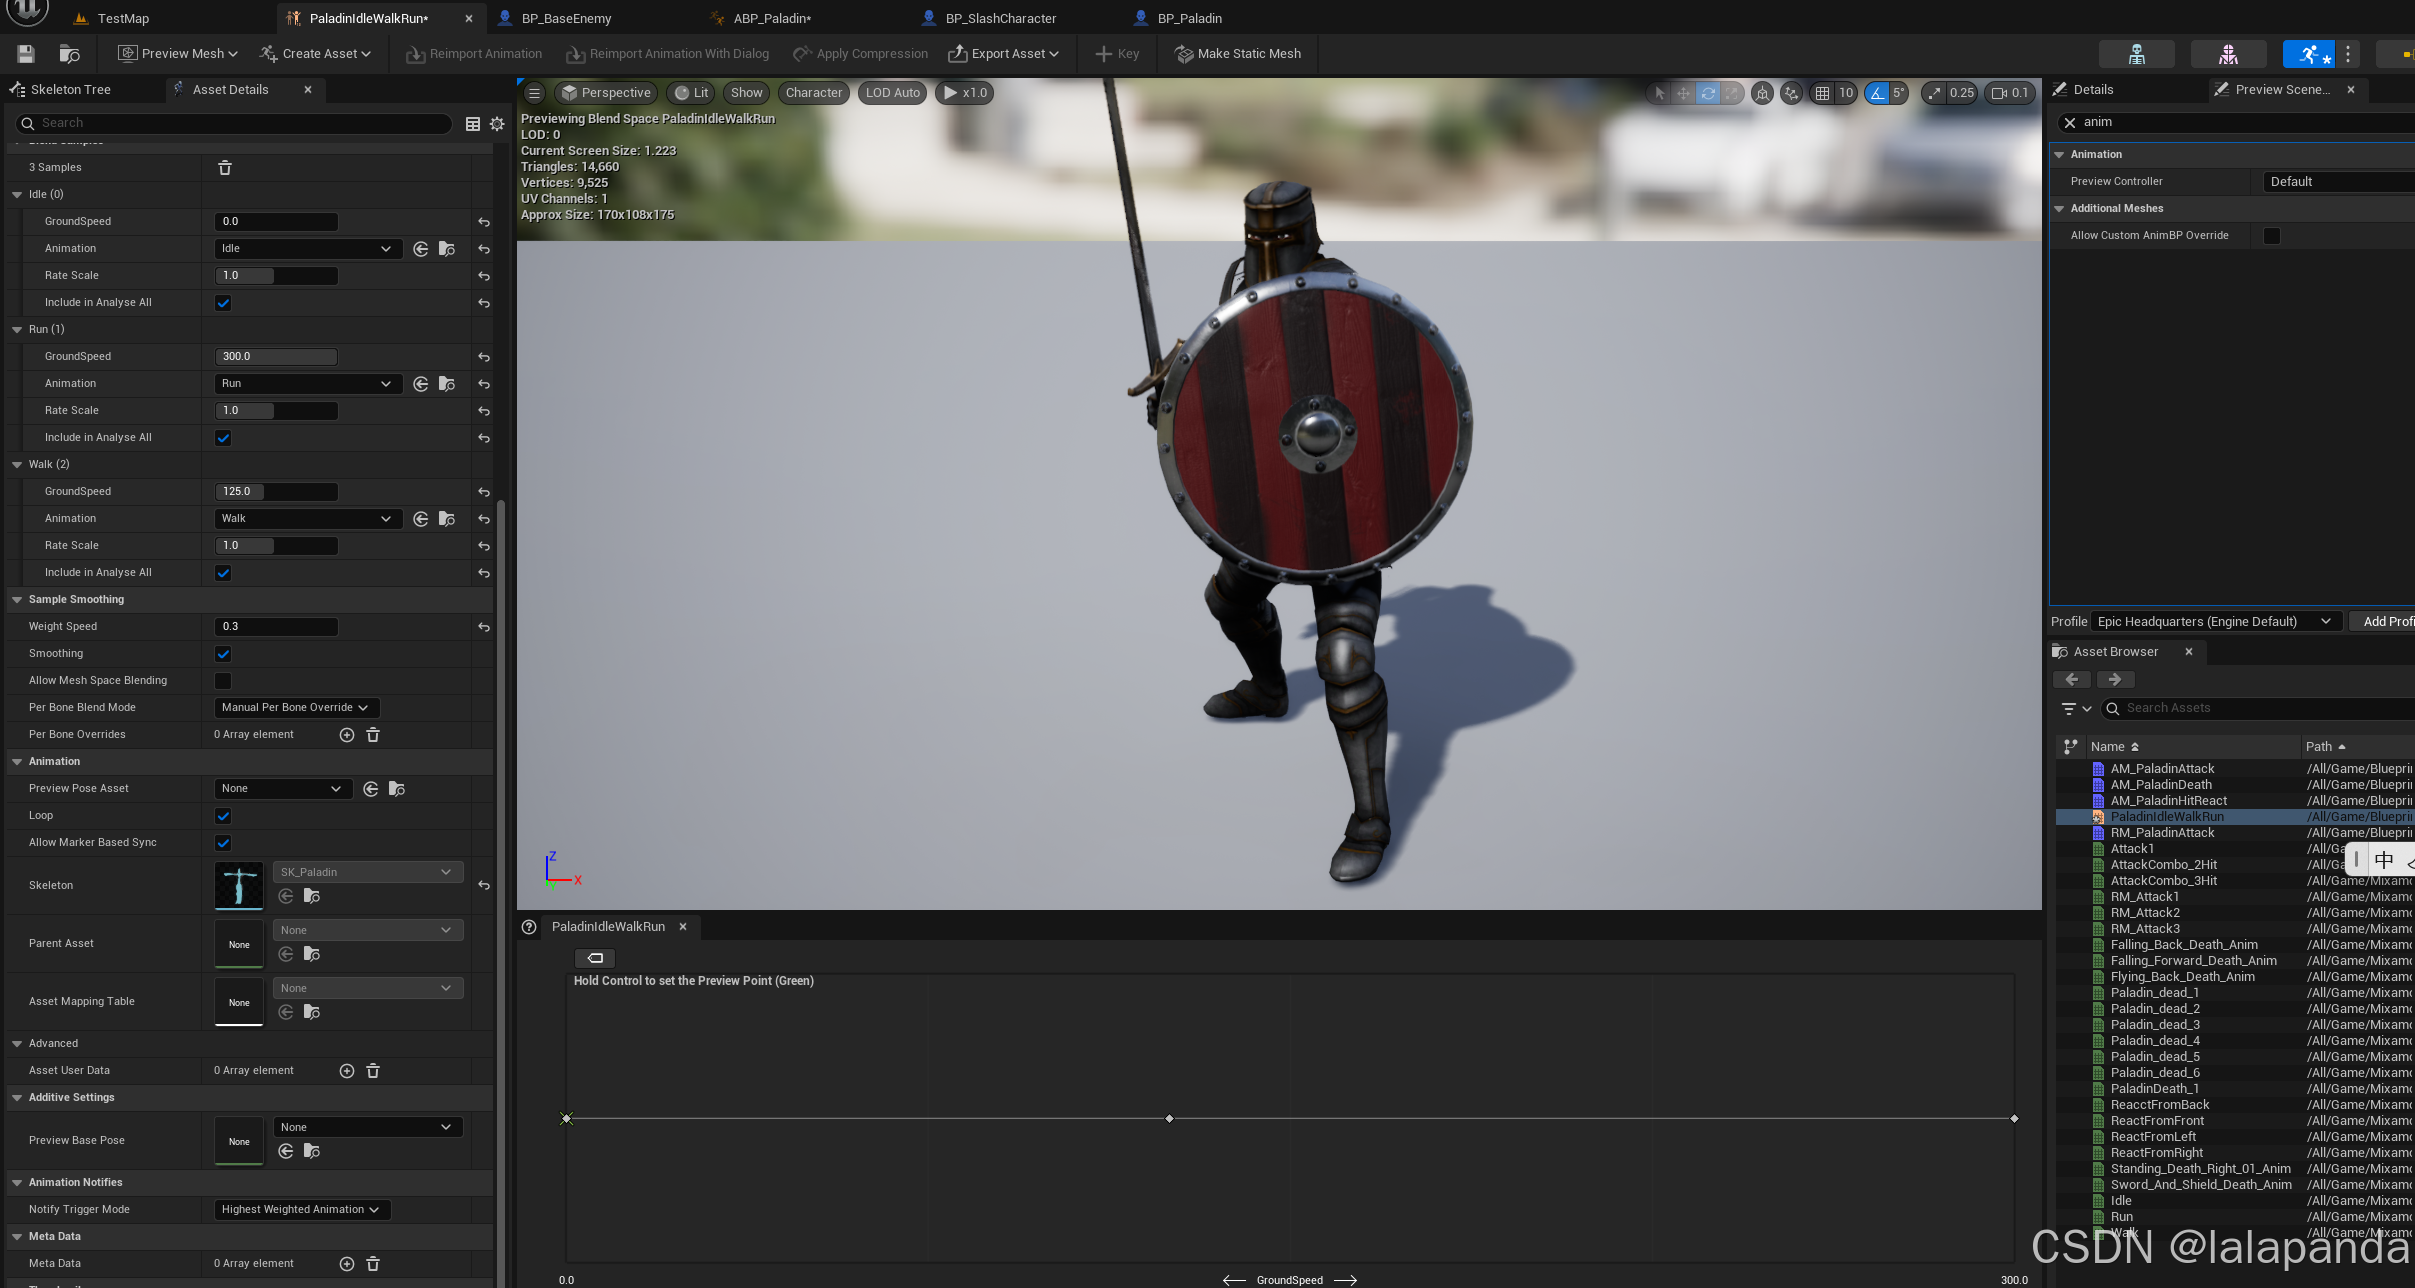The width and height of the screenshot is (2415, 1288).
Task: Open the Perspective view mode button
Action: (x=606, y=93)
